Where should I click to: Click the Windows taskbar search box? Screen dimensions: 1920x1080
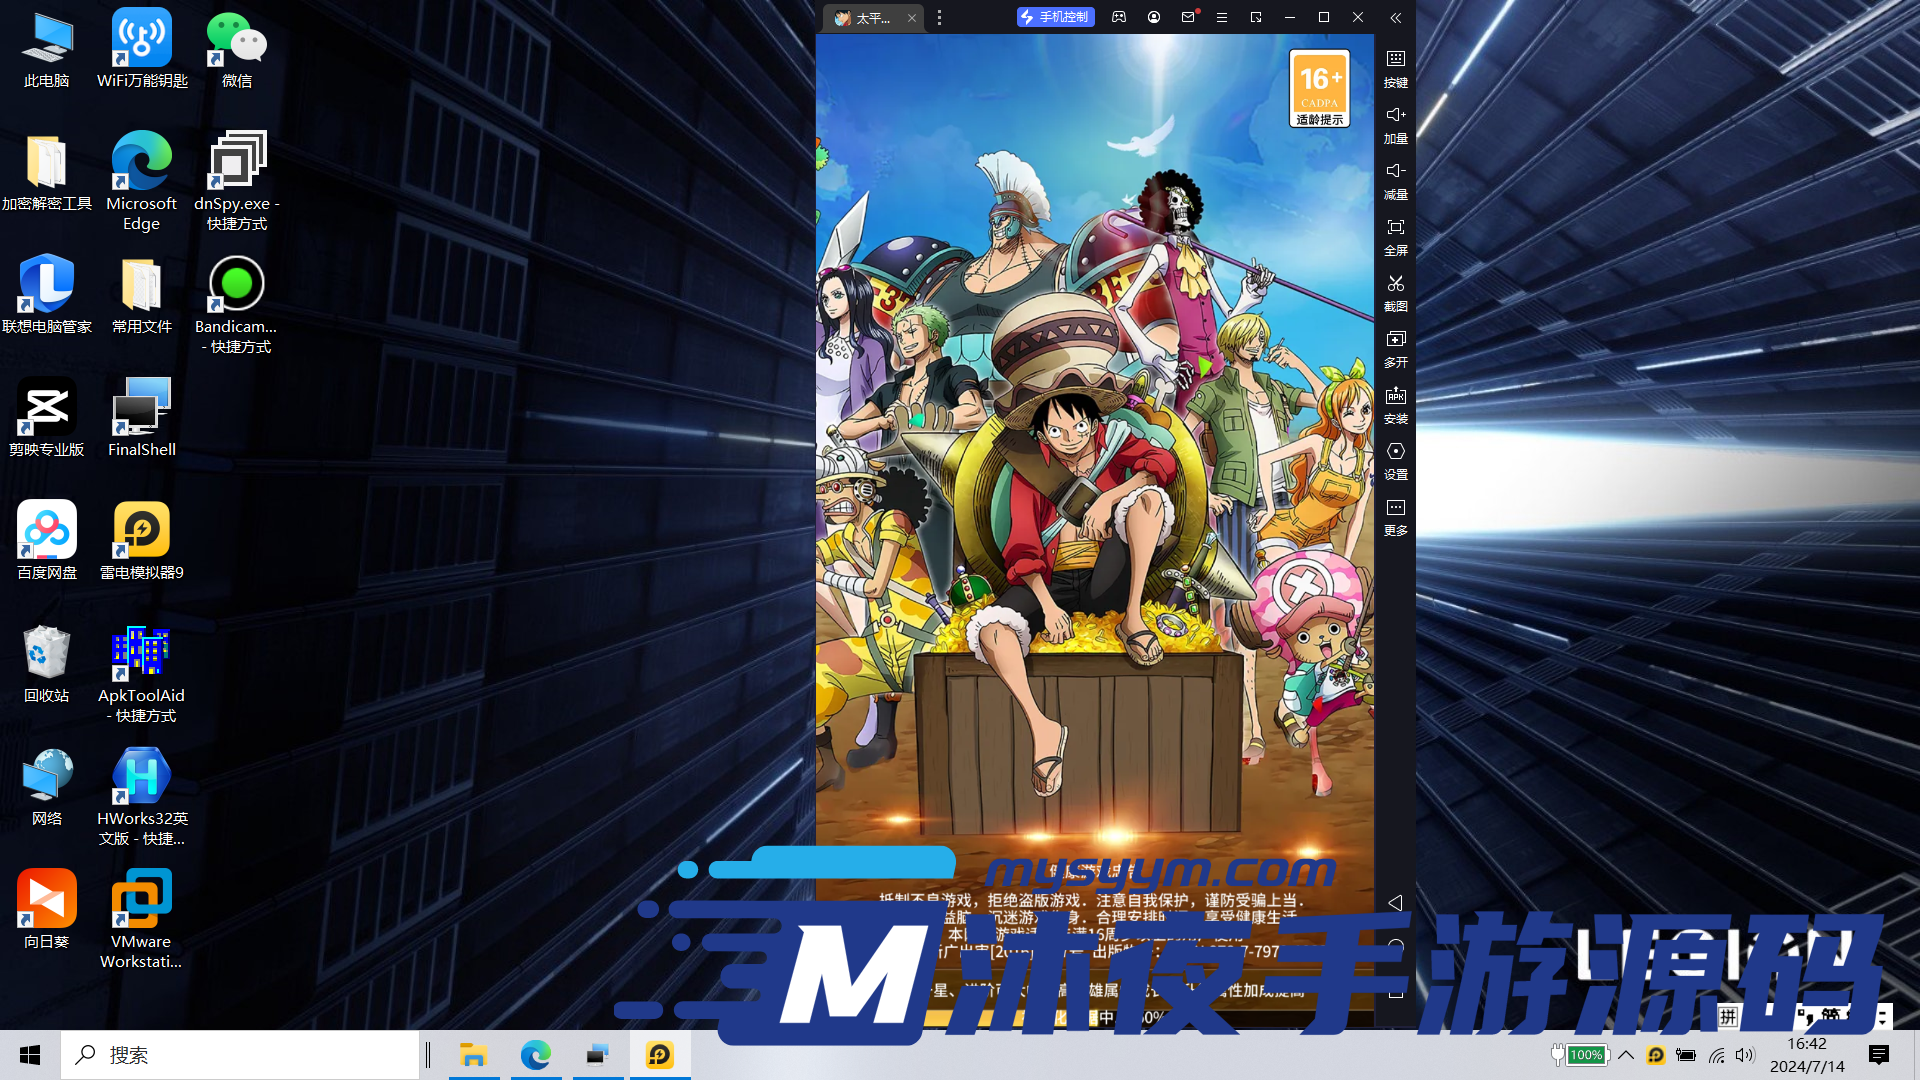(240, 1055)
